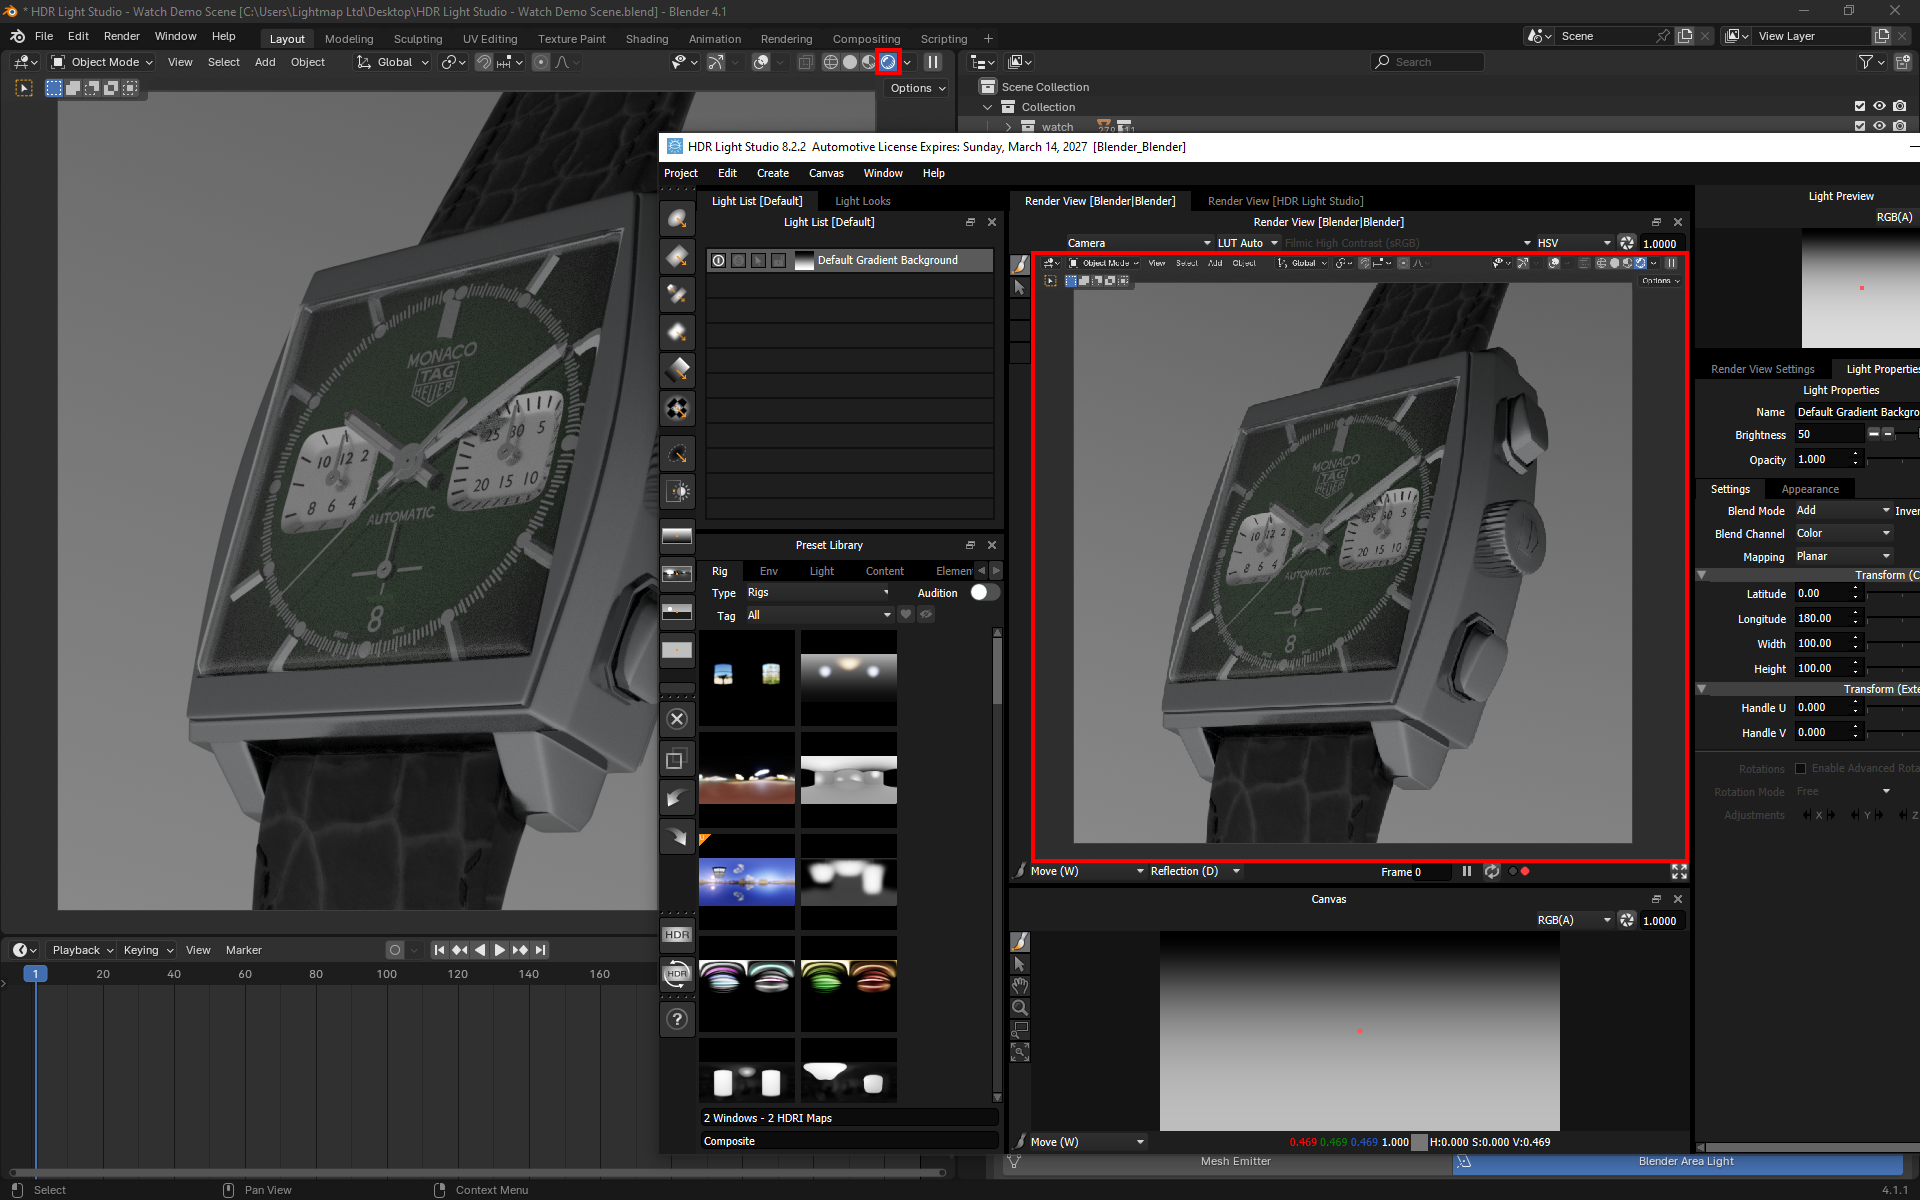The image size is (1920, 1200).
Task: Check Enable Advanced Rotations checkbox
Action: click(x=1800, y=768)
